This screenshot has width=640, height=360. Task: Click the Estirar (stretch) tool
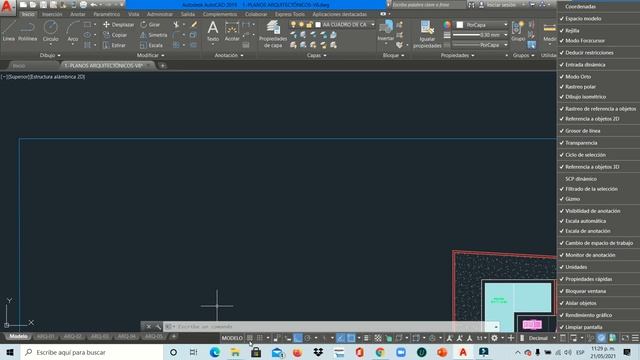(x=114, y=45)
